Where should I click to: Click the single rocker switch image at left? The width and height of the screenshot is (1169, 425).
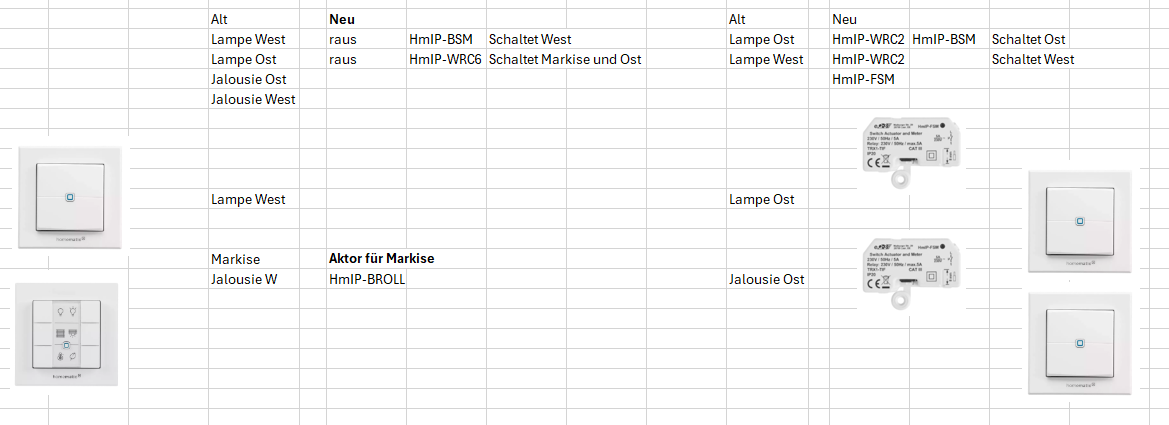coord(68,197)
